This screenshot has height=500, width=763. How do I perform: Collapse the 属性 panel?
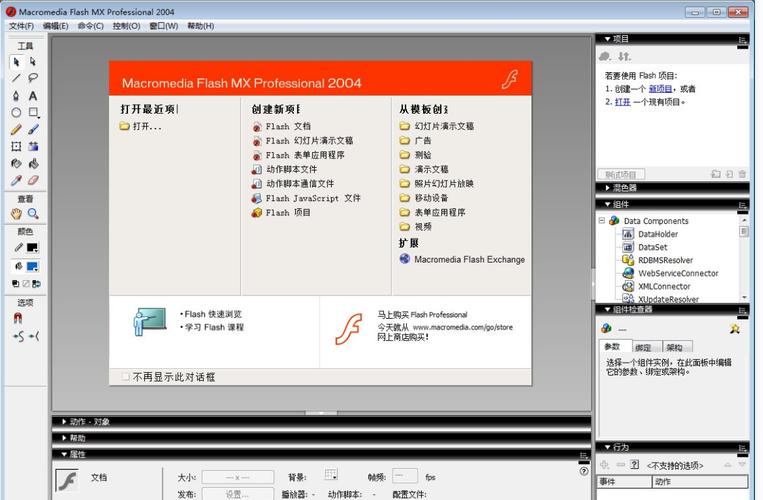64,454
